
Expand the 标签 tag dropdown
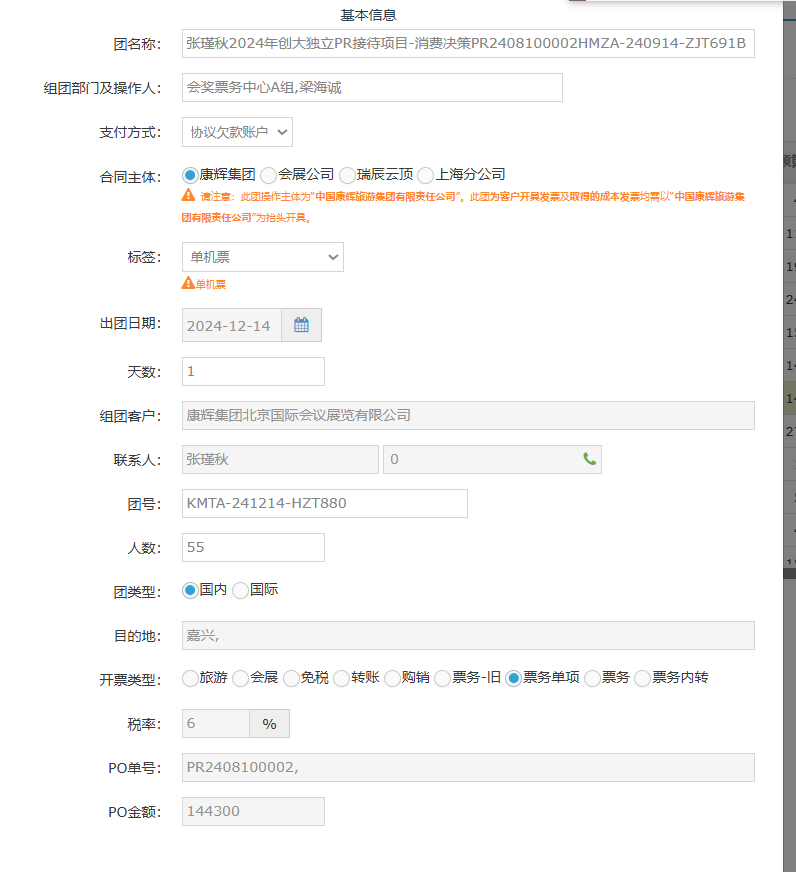tap(262, 257)
